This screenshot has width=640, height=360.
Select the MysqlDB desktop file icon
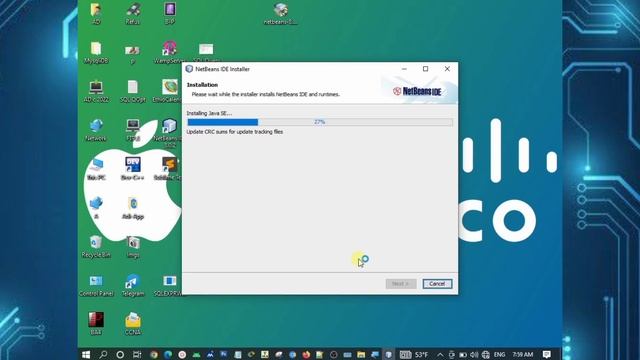[x=96, y=53]
